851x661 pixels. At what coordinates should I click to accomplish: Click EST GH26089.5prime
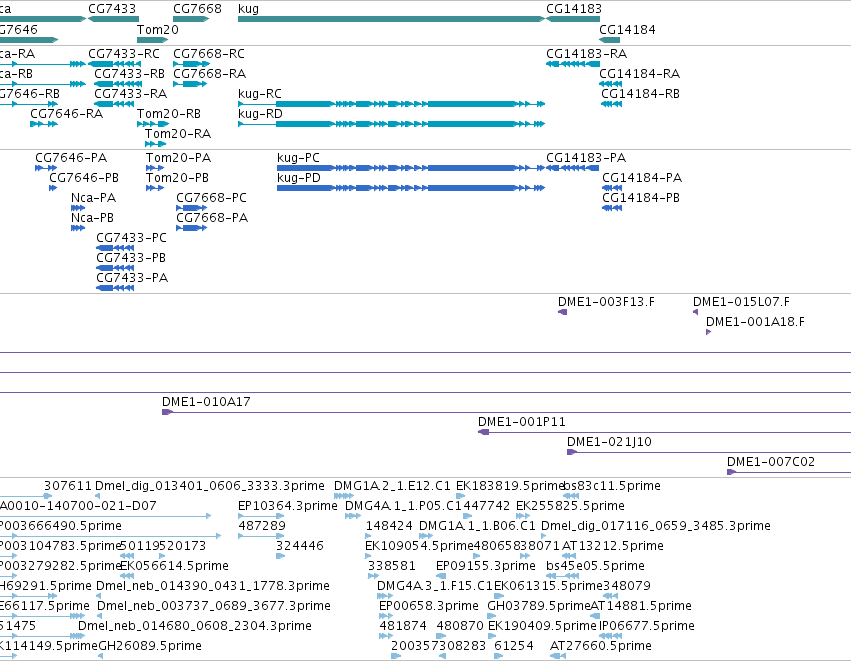tap(101, 656)
